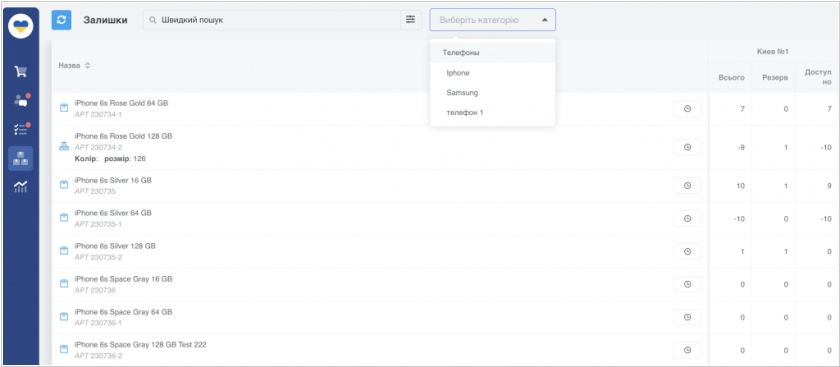Image resolution: width=840 pixels, height=367 pixels.
Task: Select the телефон 1 category option
Action: 492,113
